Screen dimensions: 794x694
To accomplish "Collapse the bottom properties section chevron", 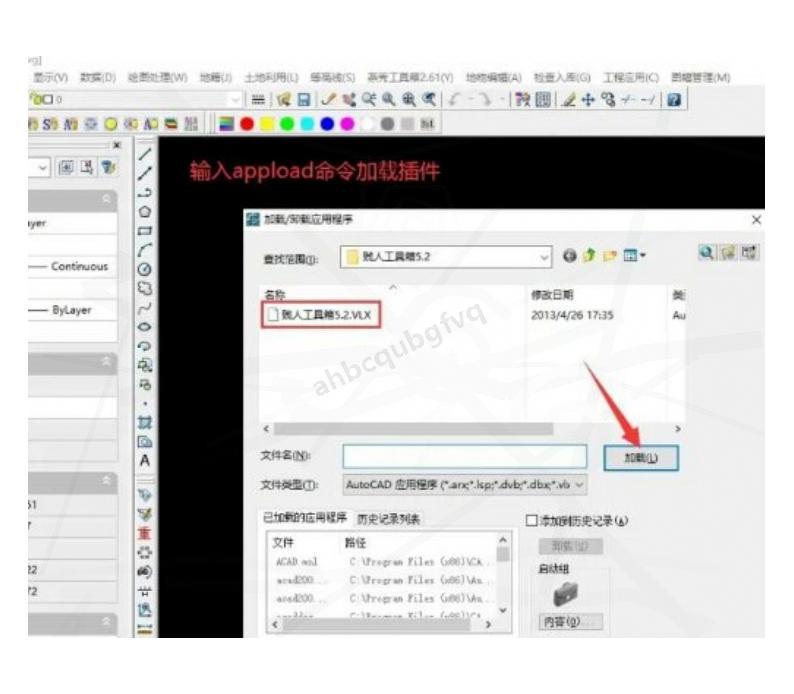I will click(106, 621).
